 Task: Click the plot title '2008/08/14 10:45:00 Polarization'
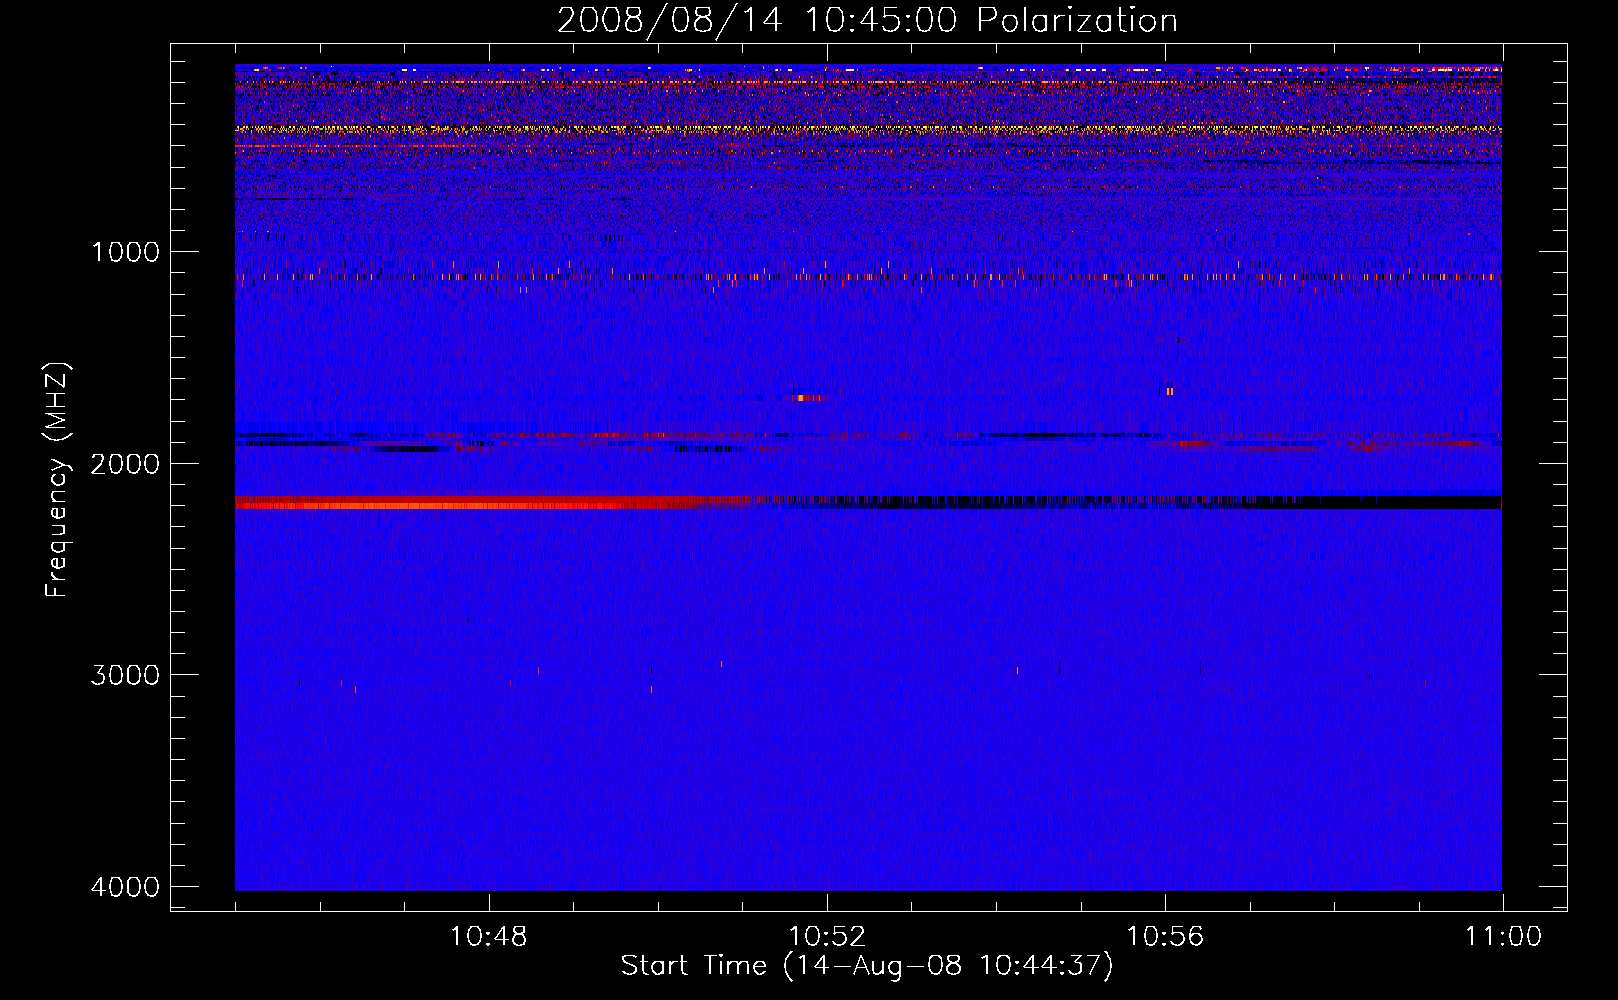tap(867, 20)
